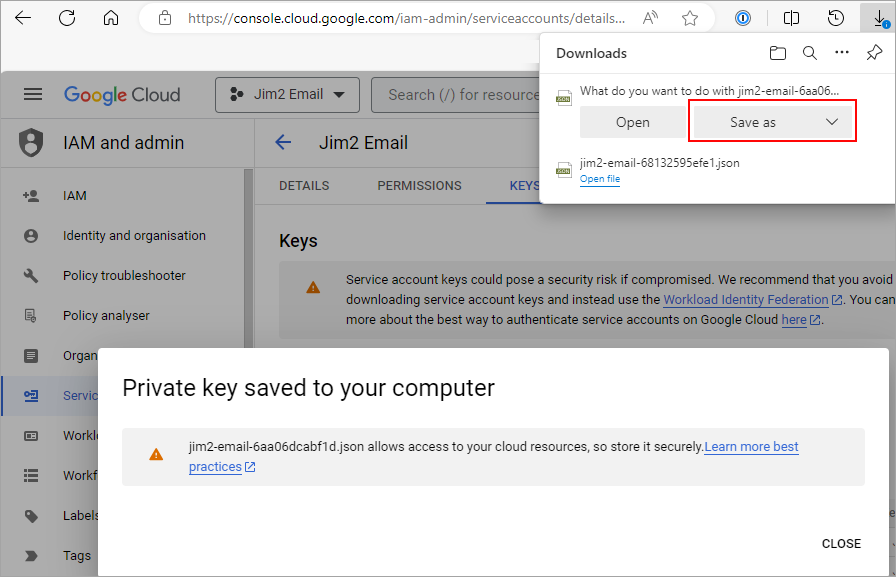896x577 pixels.
Task: Select Policy troubleshooter in the sidebar
Action: click(124, 276)
